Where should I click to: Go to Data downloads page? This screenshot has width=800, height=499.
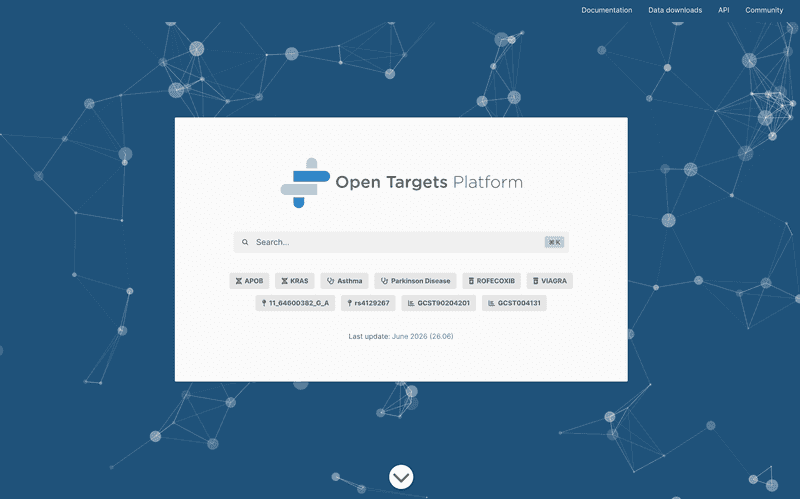pyautogui.click(x=674, y=10)
